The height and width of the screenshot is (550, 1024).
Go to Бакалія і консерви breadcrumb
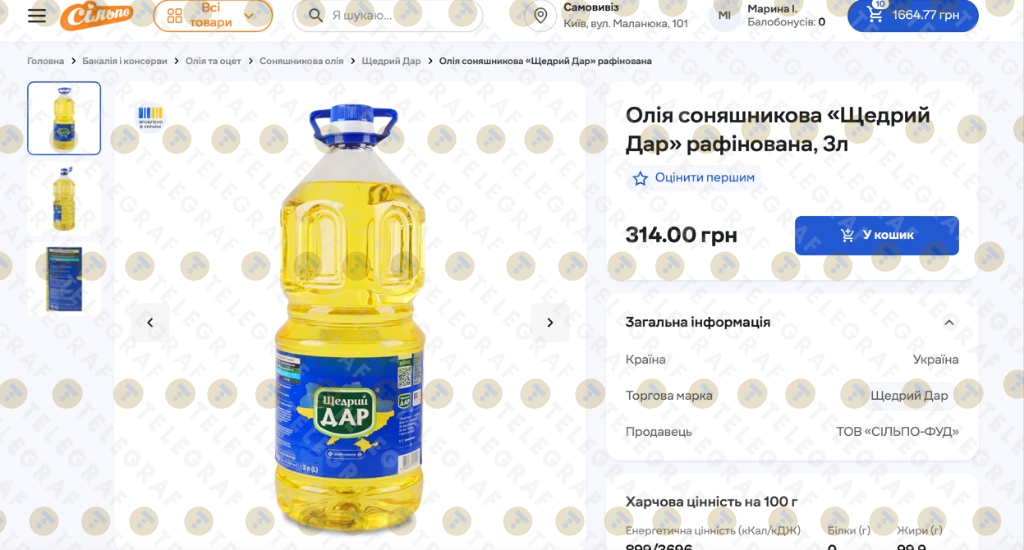[x=125, y=61]
